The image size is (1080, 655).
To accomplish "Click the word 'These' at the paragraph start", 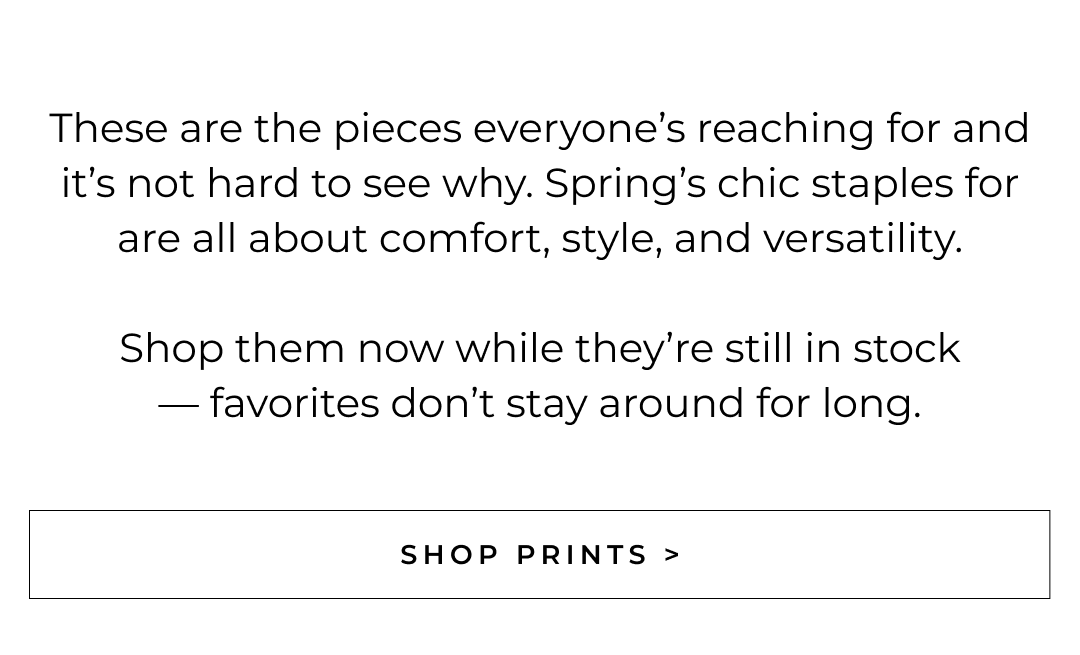I will (x=108, y=129).
